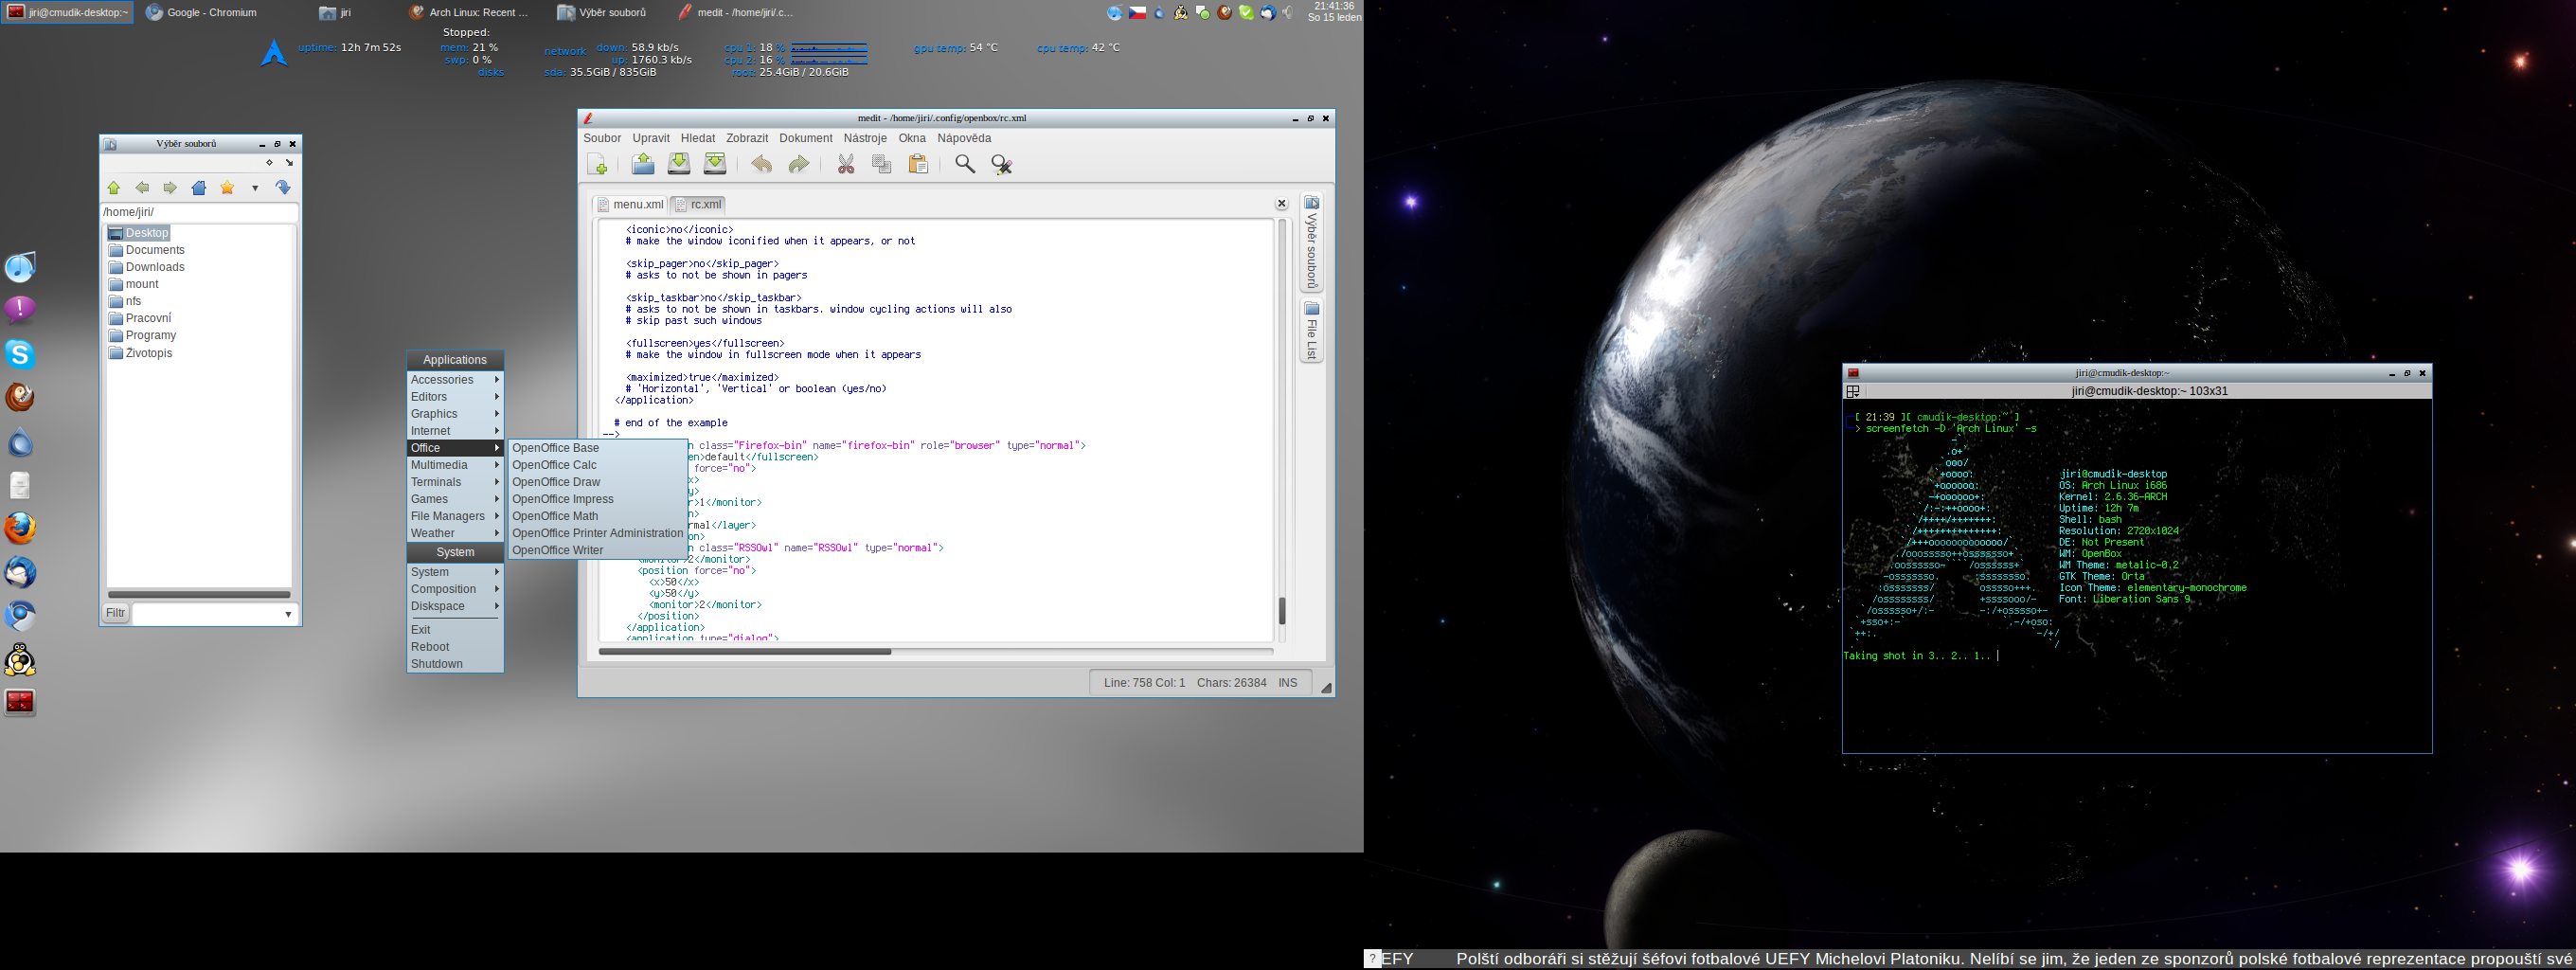
Task: Click the Save icon in medit toolbar
Action: tap(679, 164)
